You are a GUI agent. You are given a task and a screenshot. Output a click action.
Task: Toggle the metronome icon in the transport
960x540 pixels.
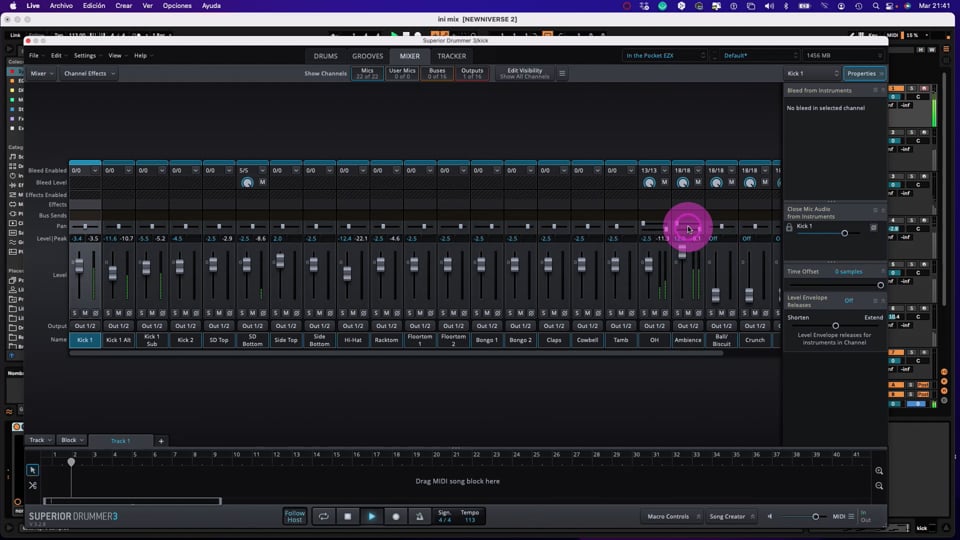(419, 516)
